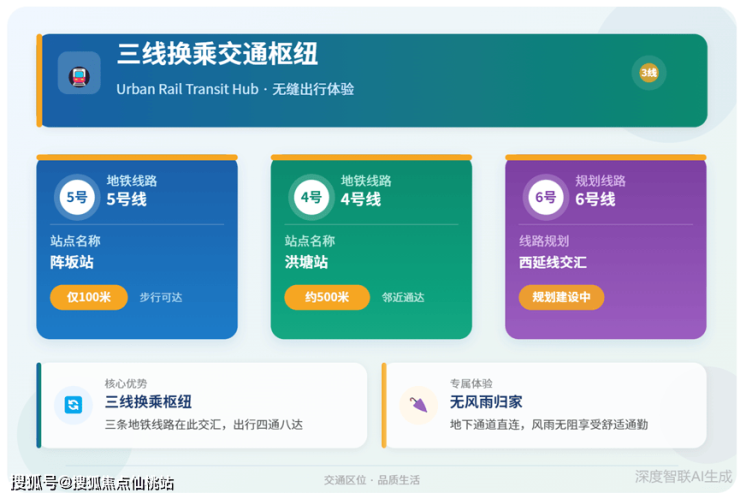The width and height of the screenshot is (740, 499).
Task: Click the 专属体验 label
Action: [x=471, y=383]
